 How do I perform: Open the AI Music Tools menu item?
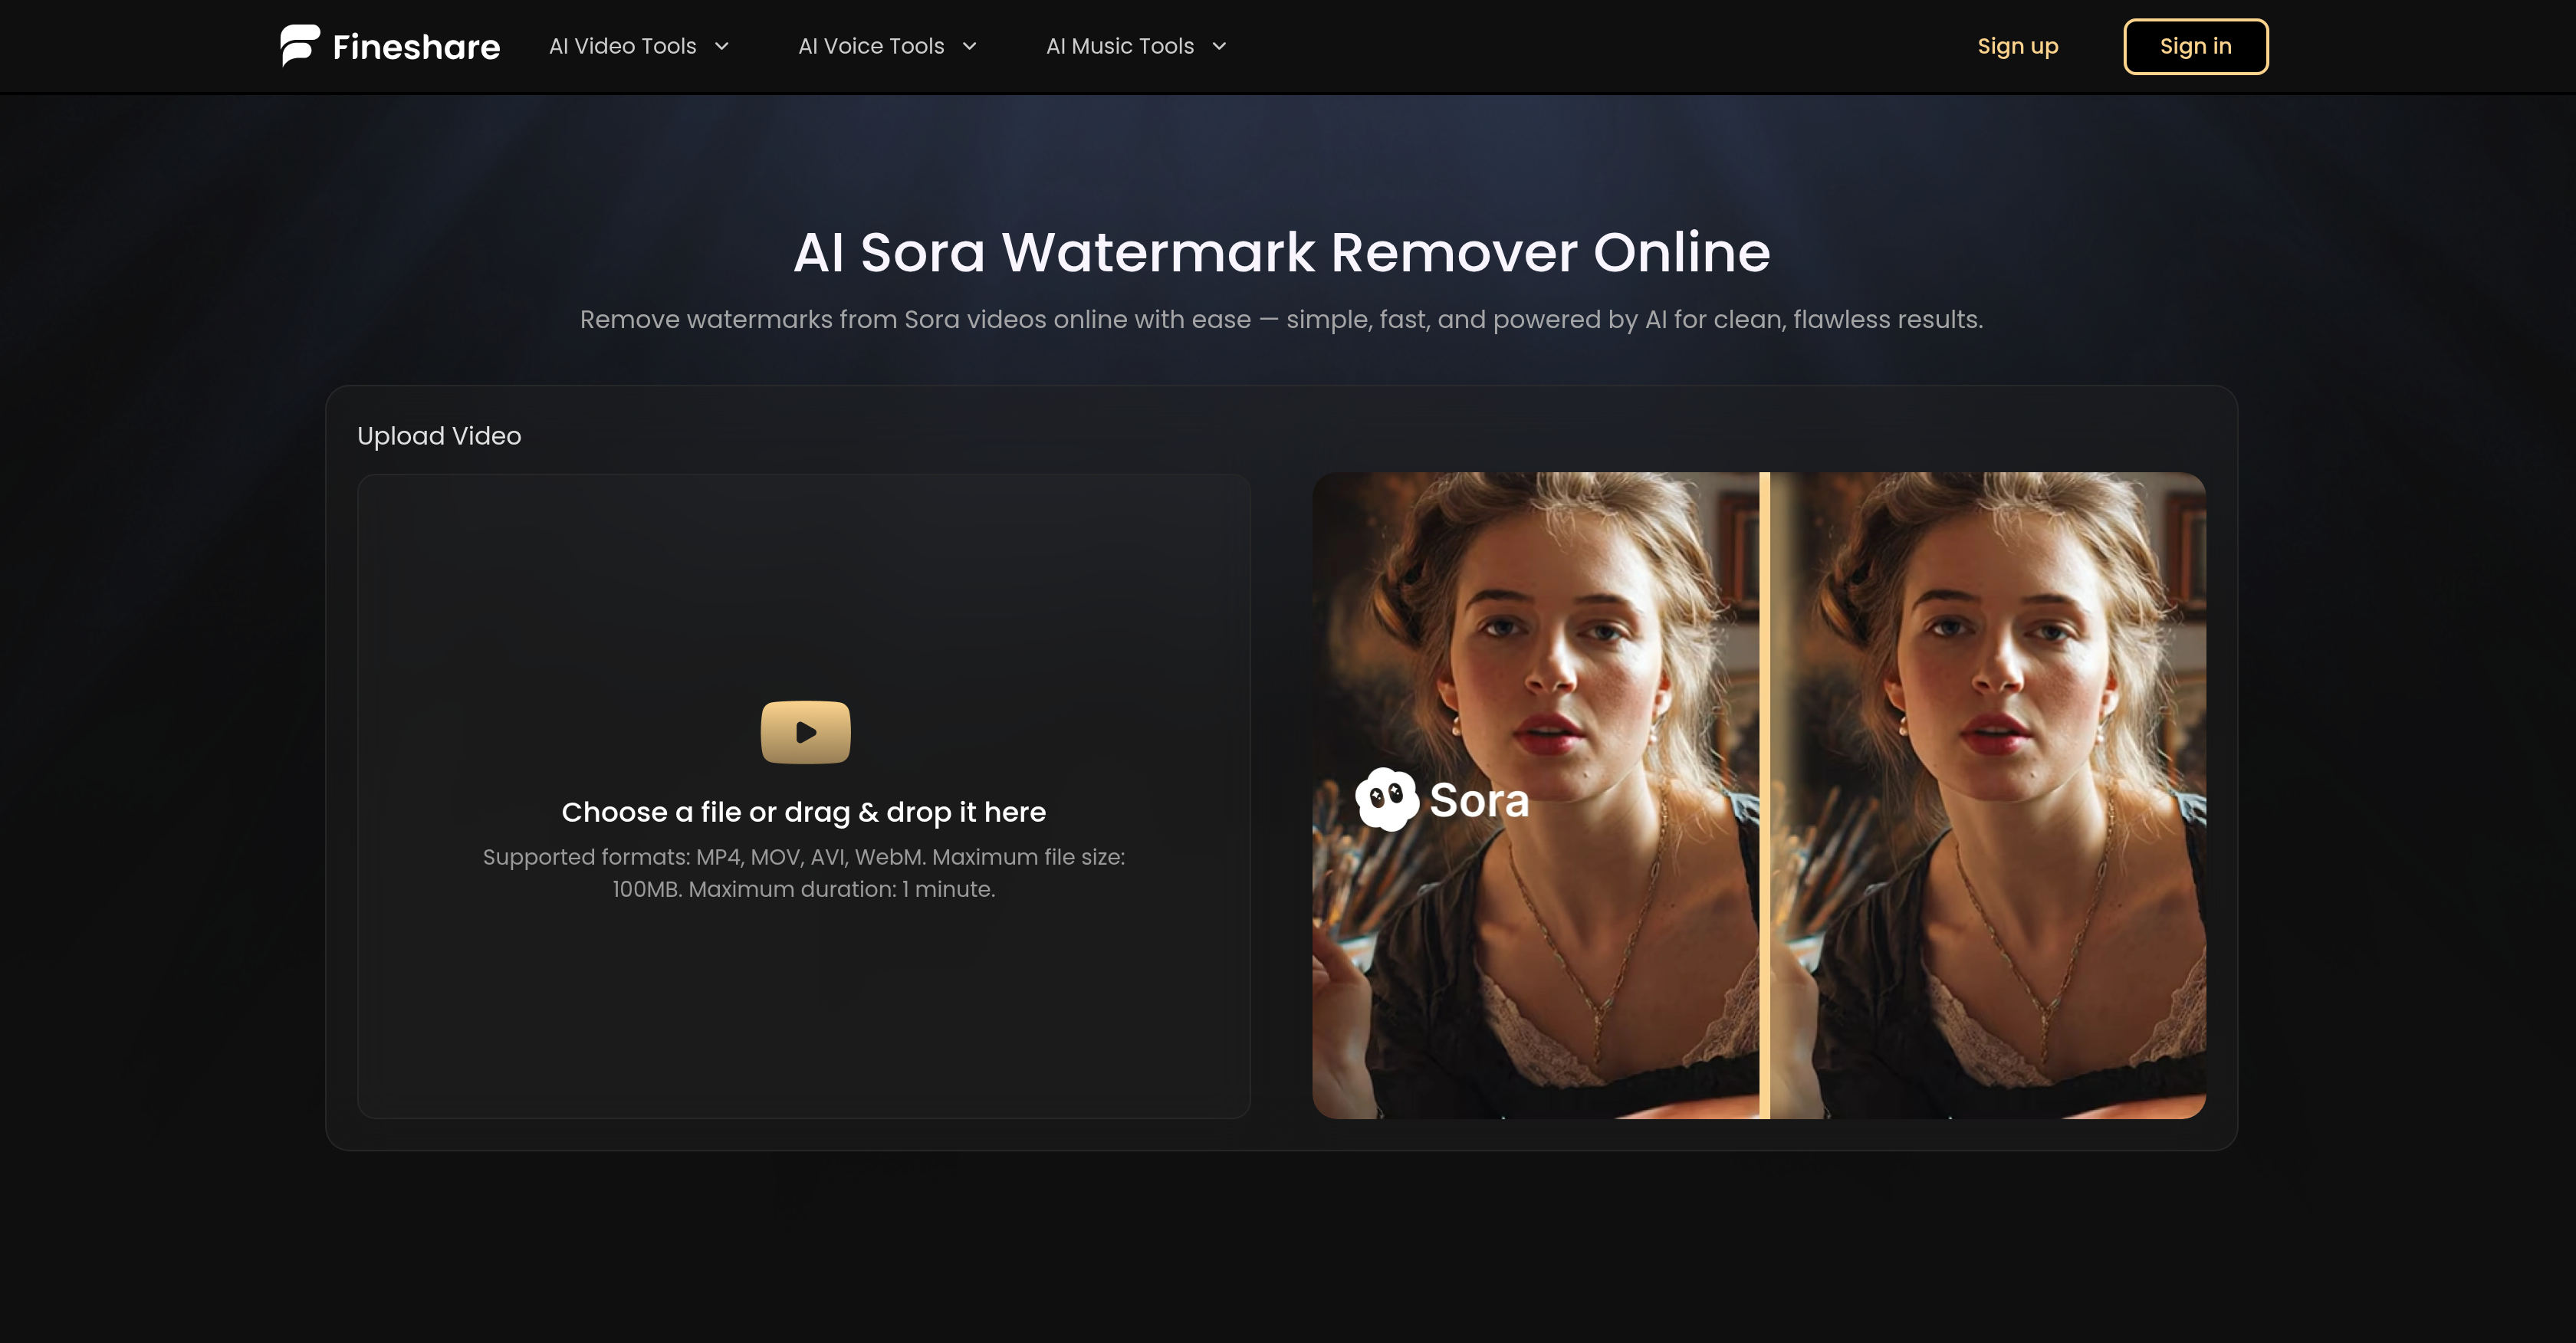coord(1119,46)
